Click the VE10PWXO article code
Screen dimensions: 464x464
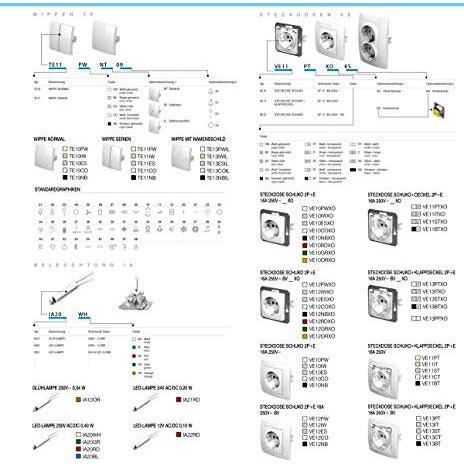tap(322, 208)
